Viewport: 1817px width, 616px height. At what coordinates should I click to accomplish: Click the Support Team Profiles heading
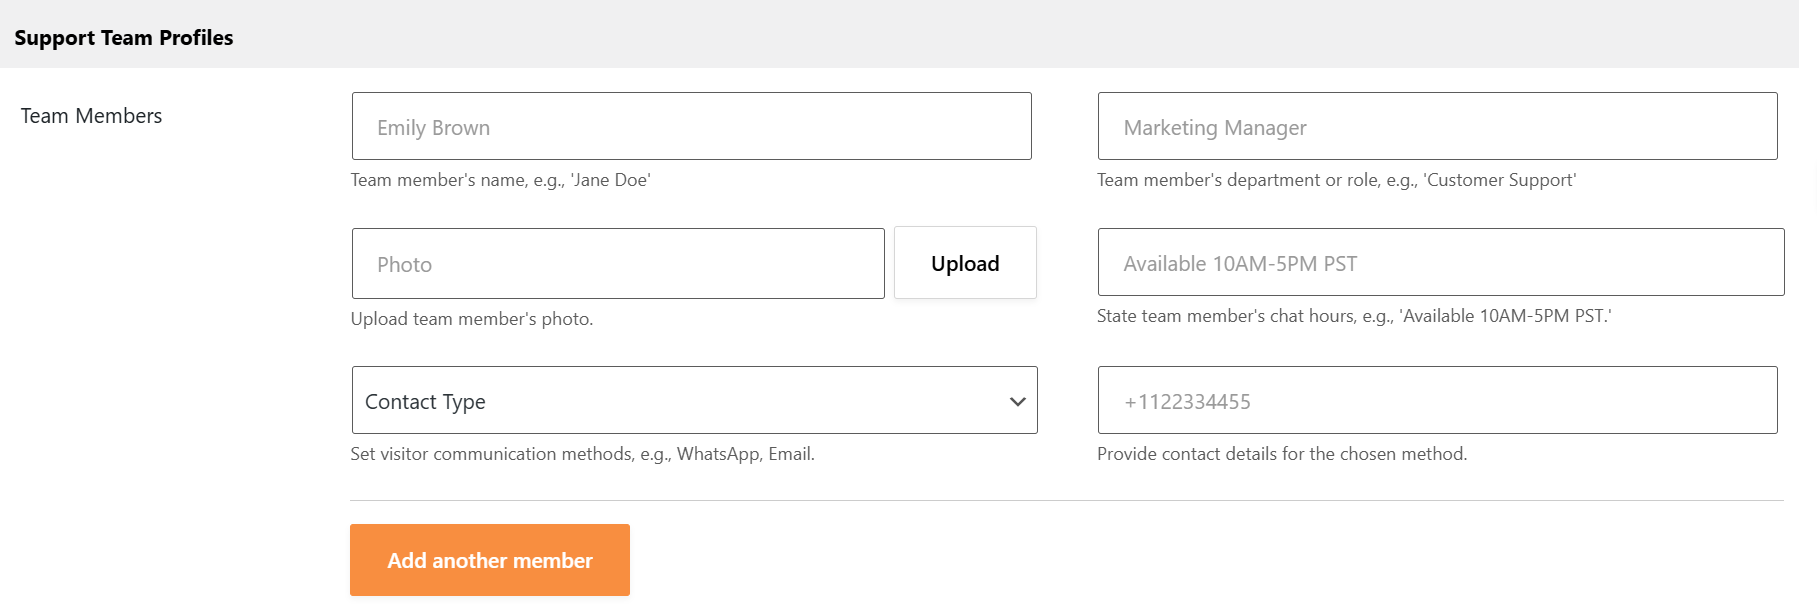pyautogui.click(x=124, y=38)
